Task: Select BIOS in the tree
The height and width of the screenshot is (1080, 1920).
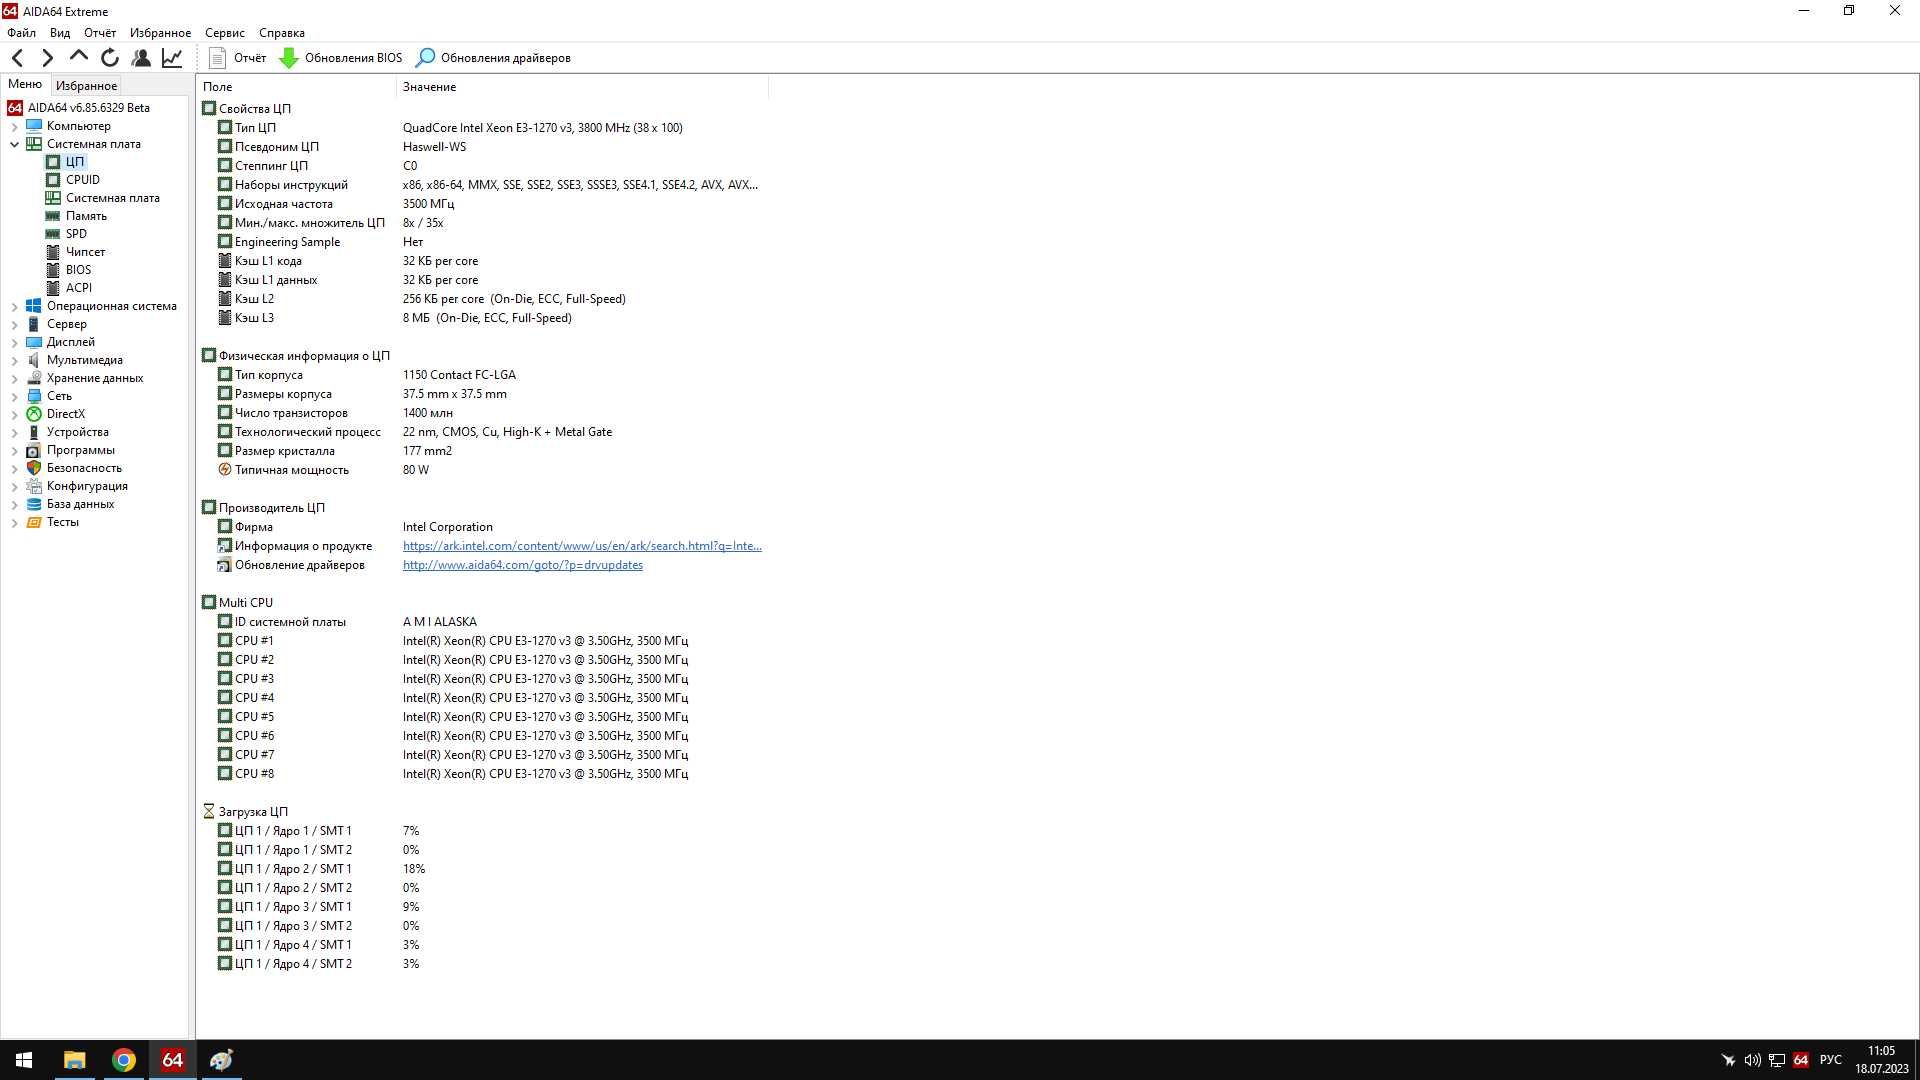Action: pyautogui.click(x=78, y=270)
